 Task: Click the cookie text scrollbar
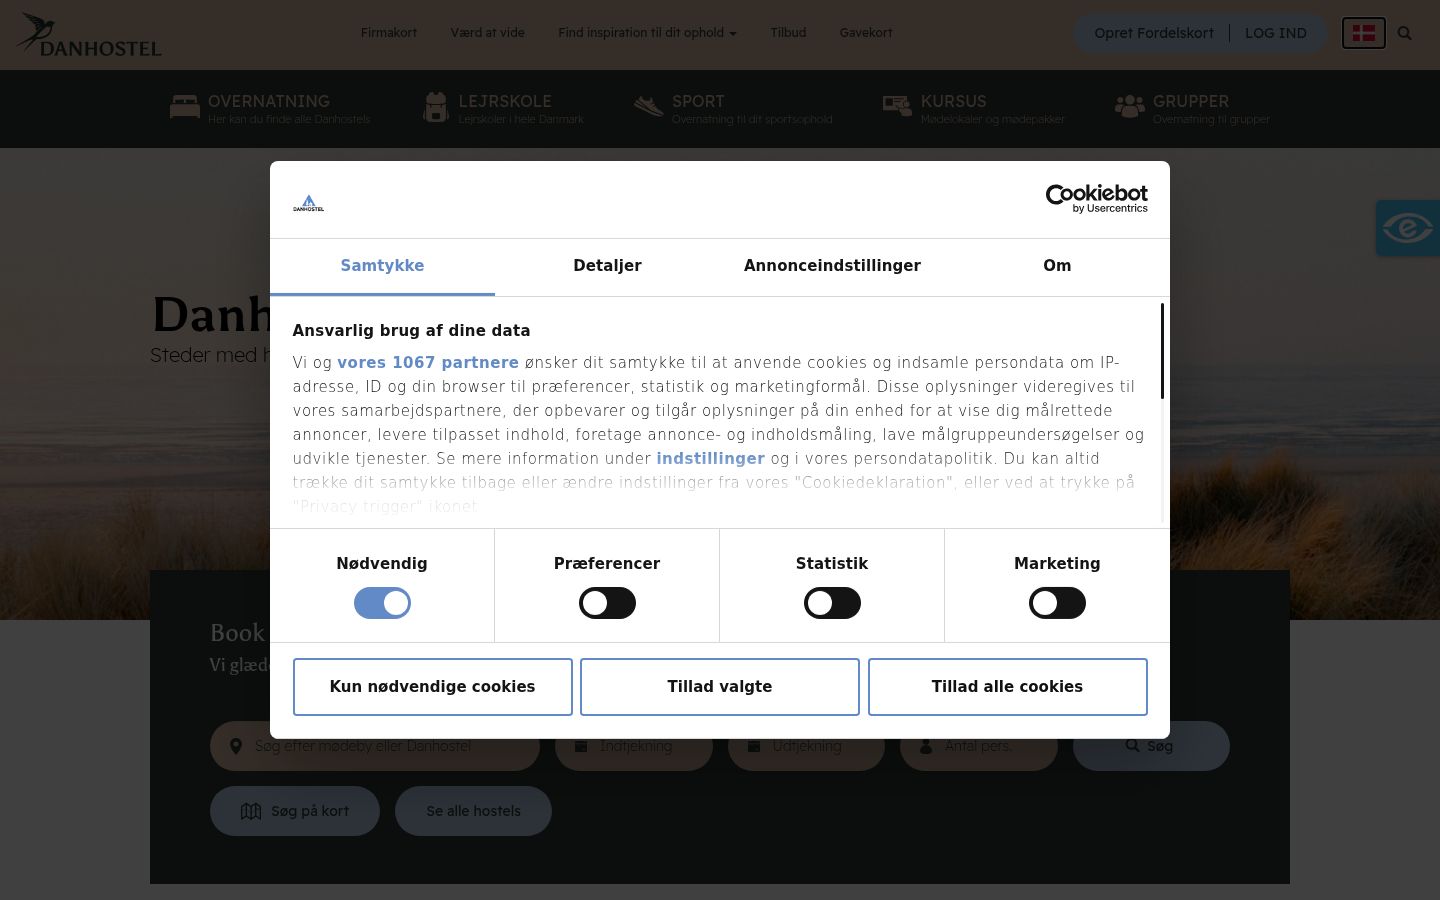pos(1162,351)
